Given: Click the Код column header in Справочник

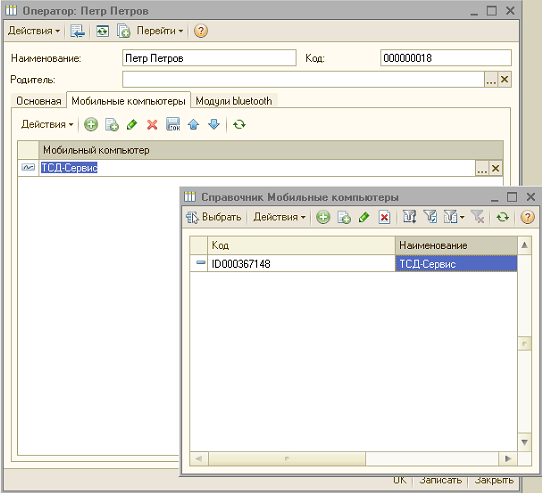Looking at the screenshot, I should (301, 245).
